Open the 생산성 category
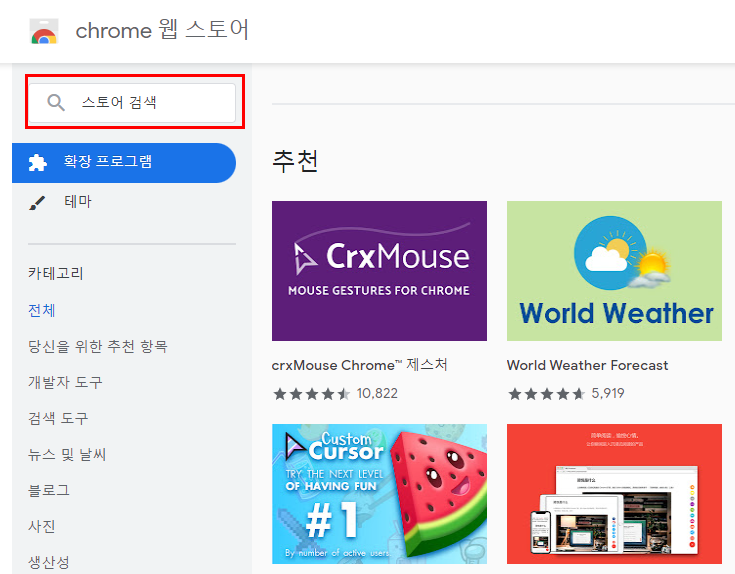Screen dimensions: 735x574 pyautogui.click(x=49, y=562)
